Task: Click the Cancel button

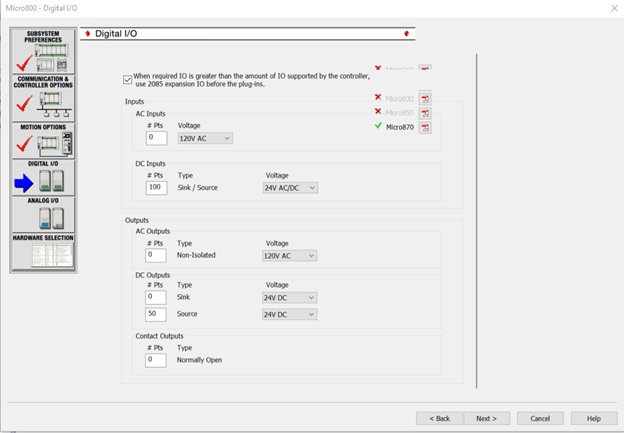Action: 540,418
